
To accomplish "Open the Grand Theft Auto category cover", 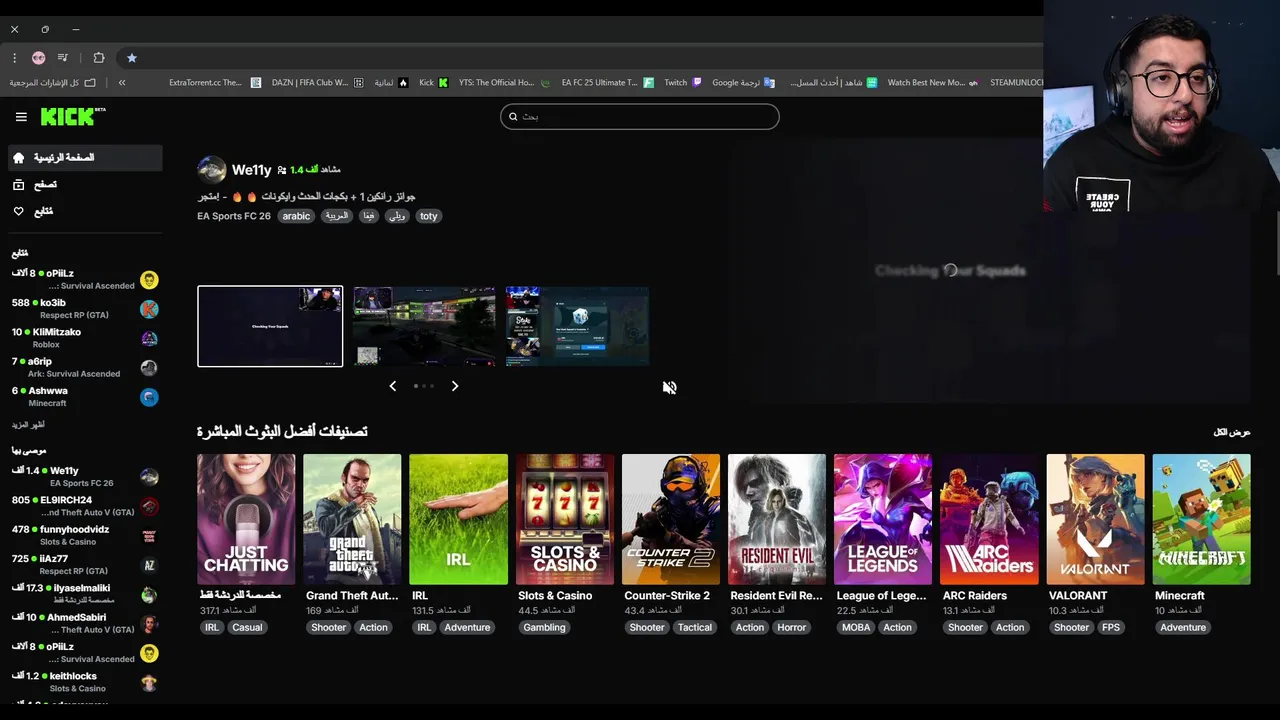I will coord(352,519).
